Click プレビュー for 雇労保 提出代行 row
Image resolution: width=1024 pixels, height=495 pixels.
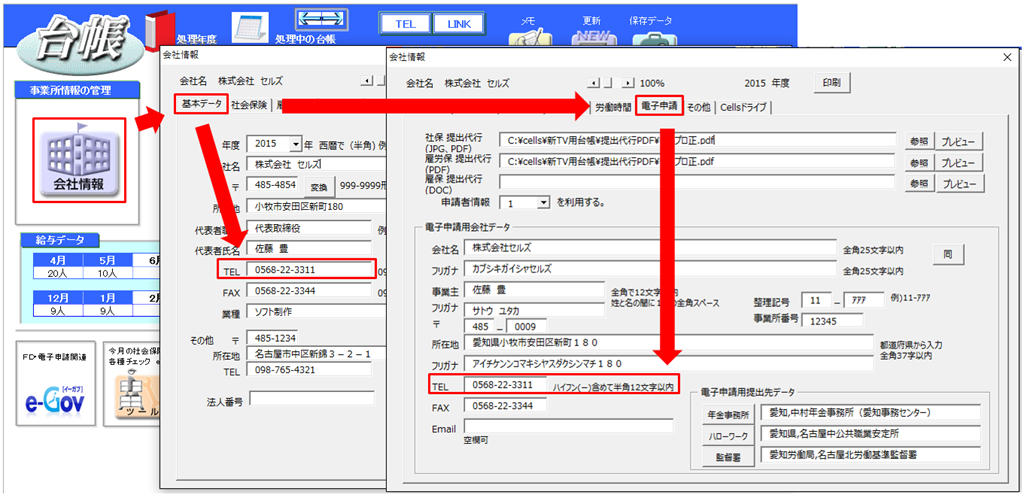959,163
